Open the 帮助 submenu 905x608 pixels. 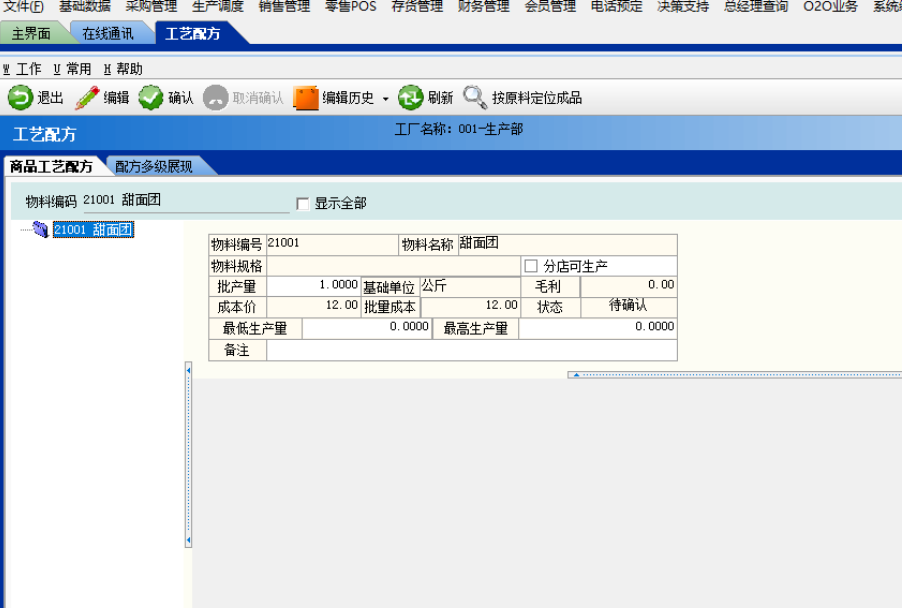pos(124,69)
